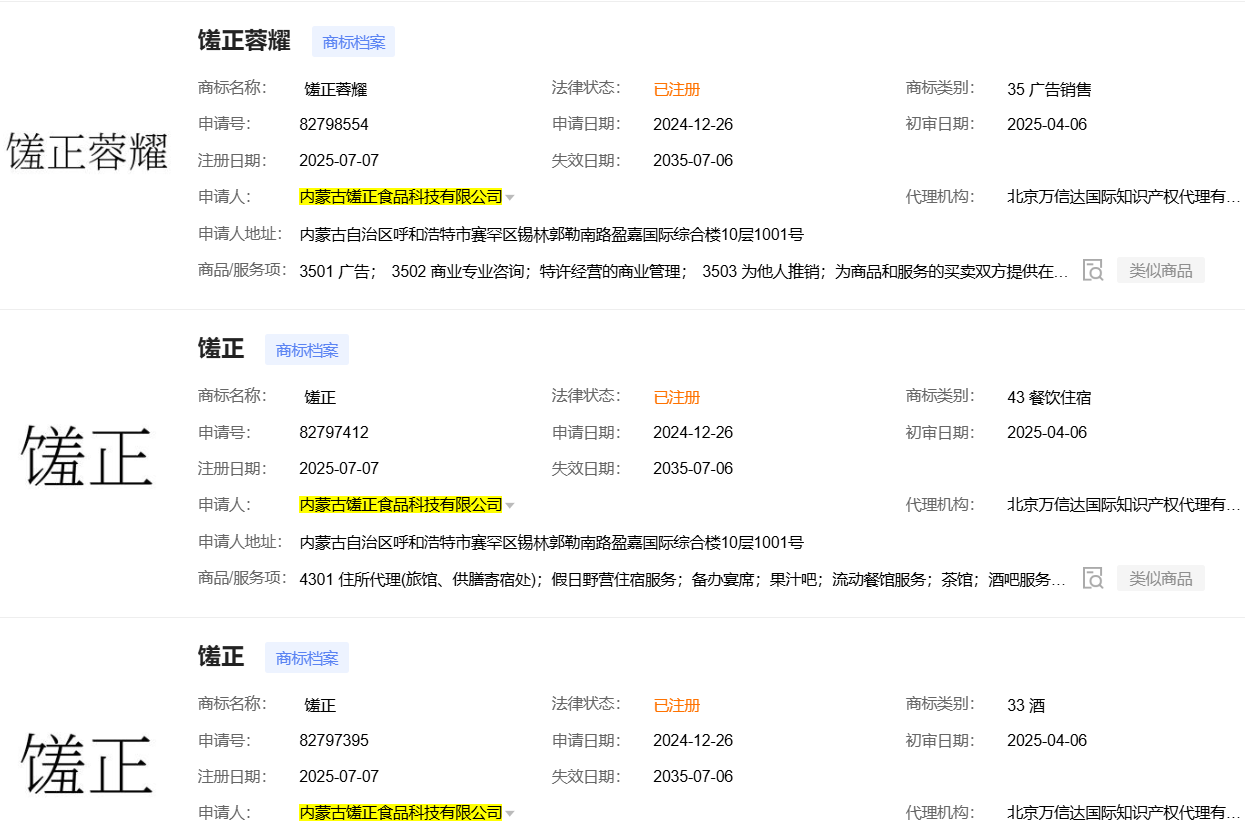Open 商标档案 tag for class 33 trademark
This screenshot has height=839, width=1245.
307,658
